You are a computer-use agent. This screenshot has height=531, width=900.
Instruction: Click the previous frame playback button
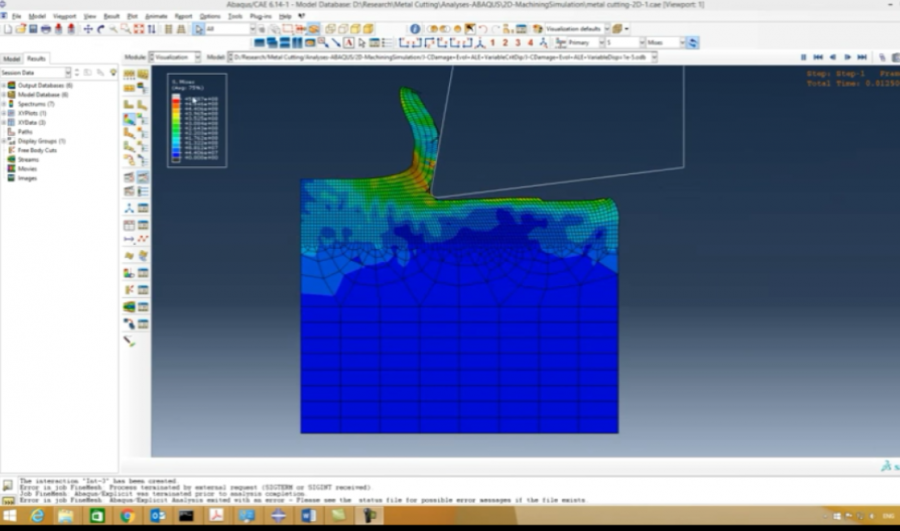pyautogui.click(x=833, y=57)
